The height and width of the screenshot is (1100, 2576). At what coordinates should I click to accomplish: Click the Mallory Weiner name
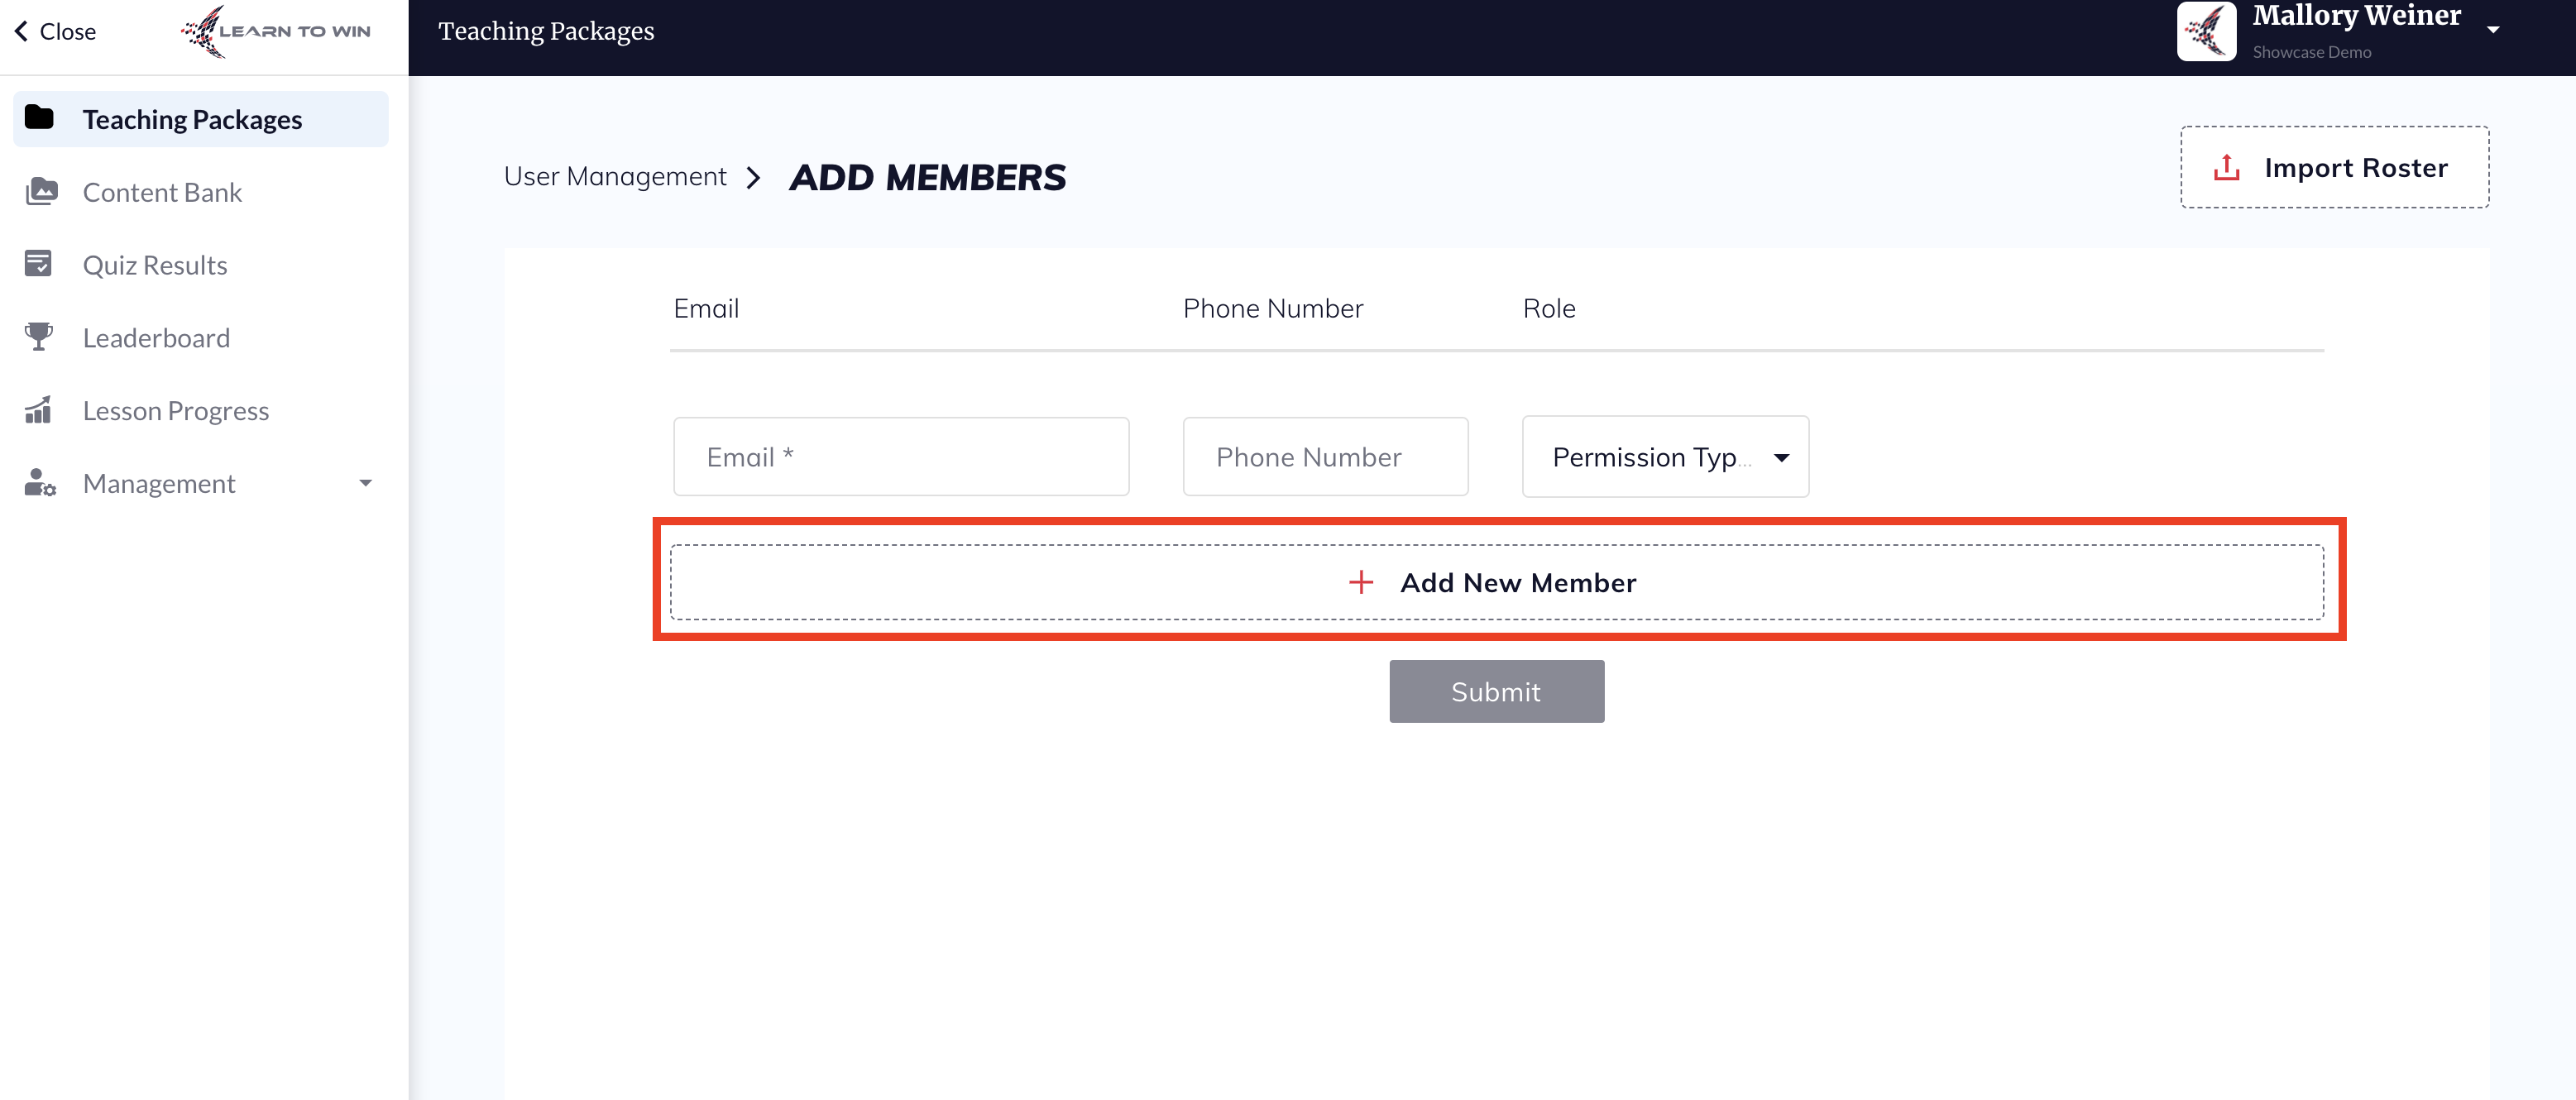coord(2356,16)
